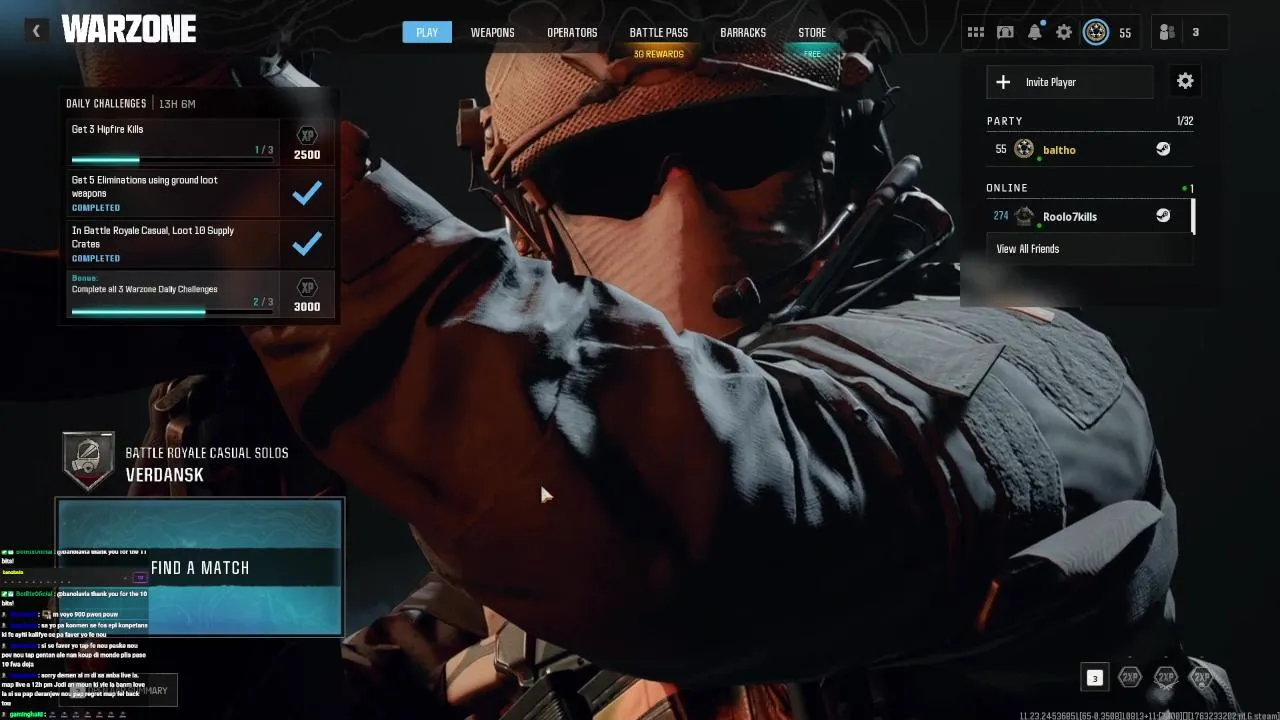Click the Party section header
Viewport: 1280px width, 720px height.
click(1005, 121)
